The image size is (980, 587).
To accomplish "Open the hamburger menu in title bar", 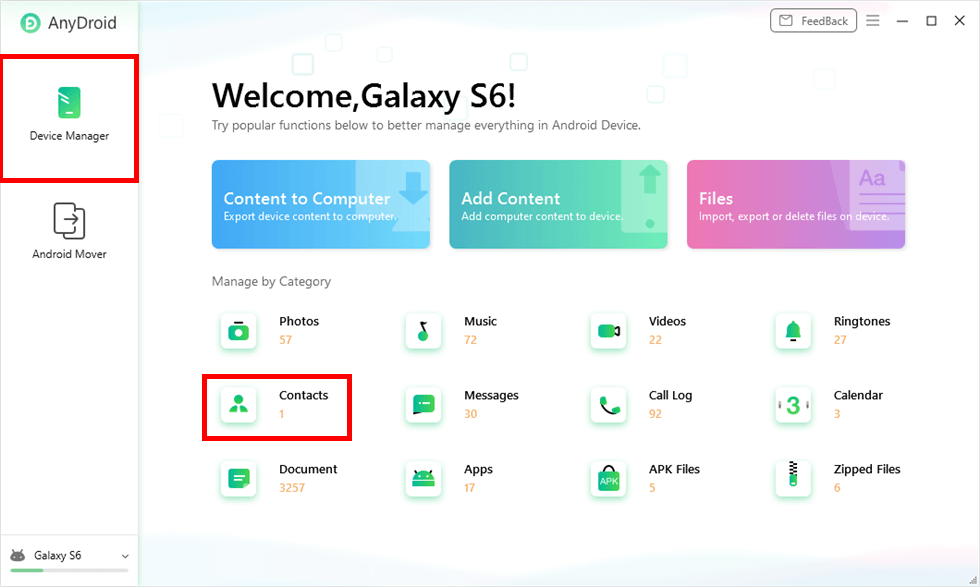I will pyautogui.click(x=872, y=21).
